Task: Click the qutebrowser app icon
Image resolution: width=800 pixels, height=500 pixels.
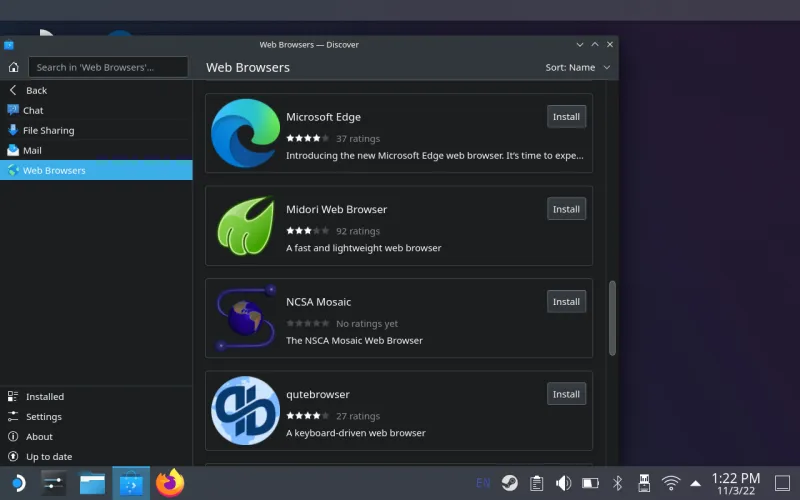Action: coord(245,411)
